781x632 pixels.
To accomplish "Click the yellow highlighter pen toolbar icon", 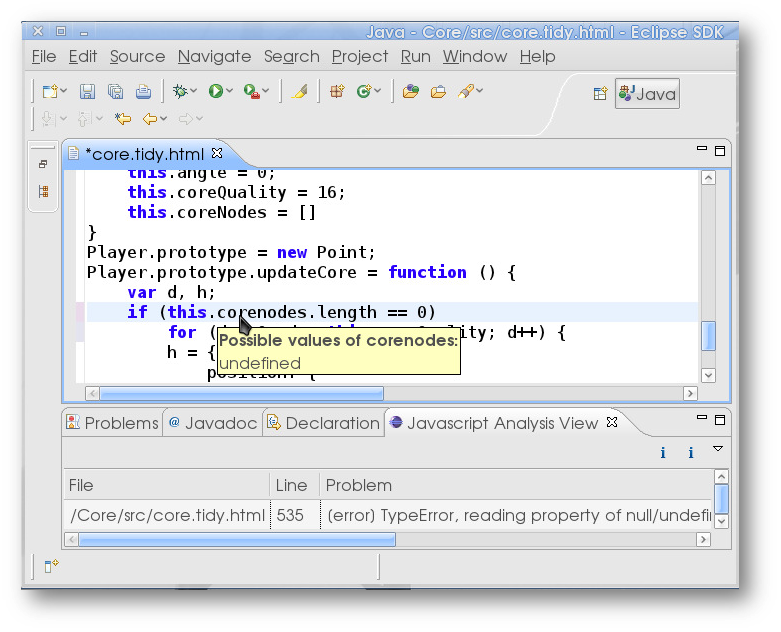I will [299, 92].
